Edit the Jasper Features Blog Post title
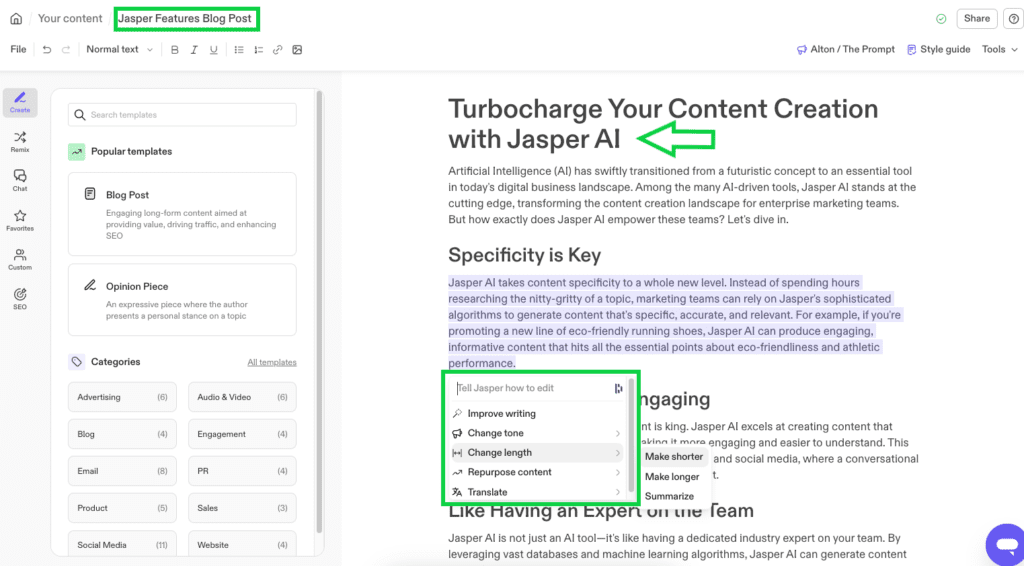The height and width of the screenshot is (566, 1024). tap(185, 18)
